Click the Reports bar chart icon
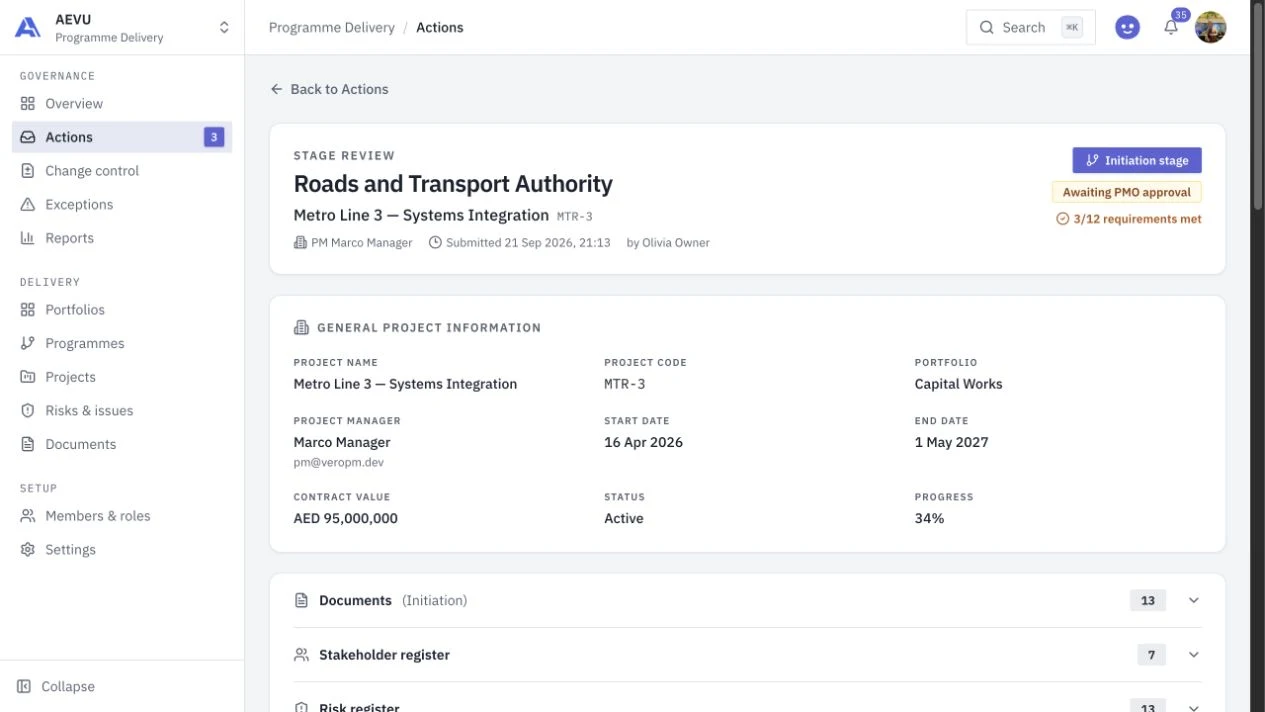Screen dimensions: 1265x712 pyautogui.click(x=28, y=238)
